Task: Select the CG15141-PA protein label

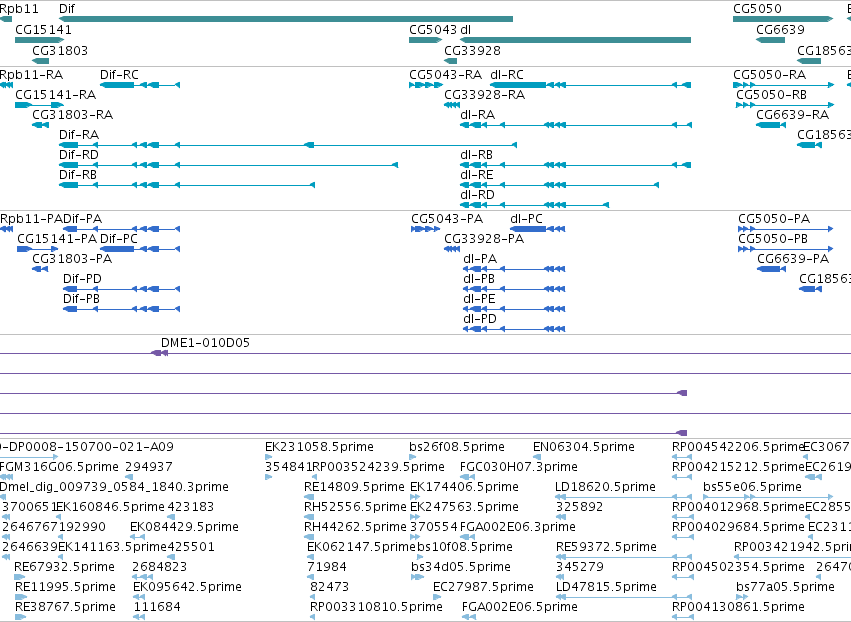Action: 57,239
